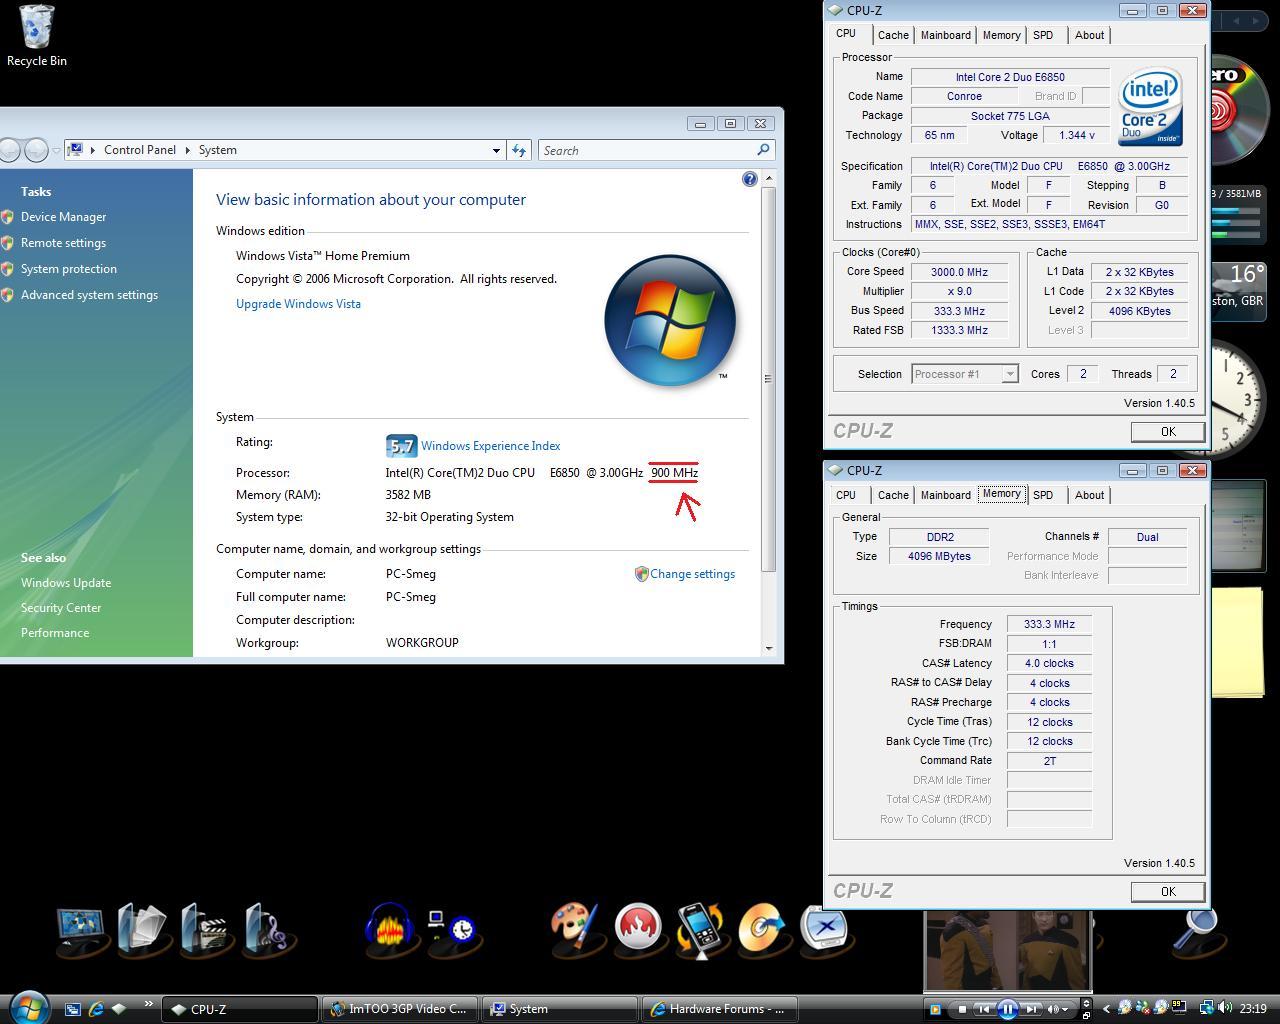
Task: Click the help question mark icon in System window
Action: (750, 179)
